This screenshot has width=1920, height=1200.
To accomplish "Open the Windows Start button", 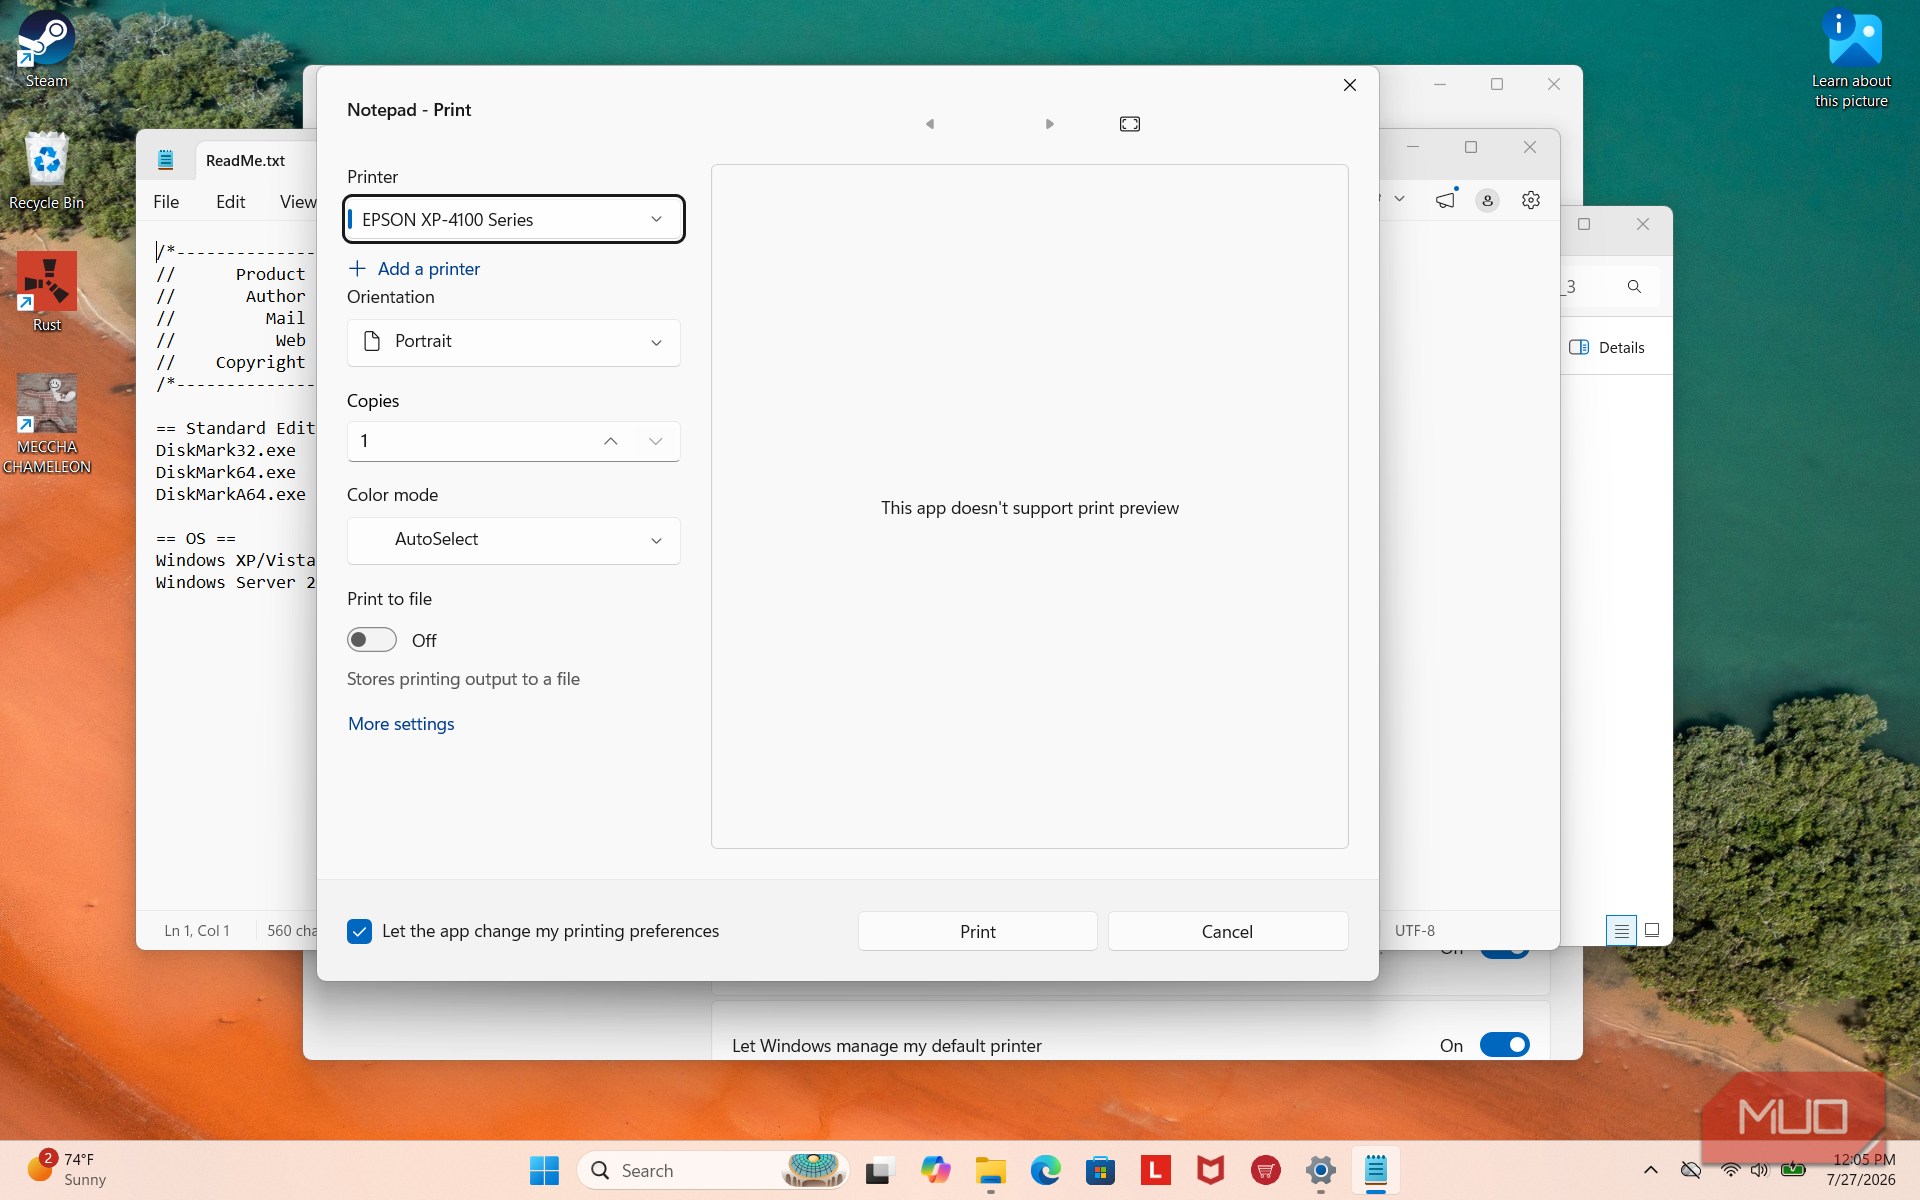I will 544,1170.
